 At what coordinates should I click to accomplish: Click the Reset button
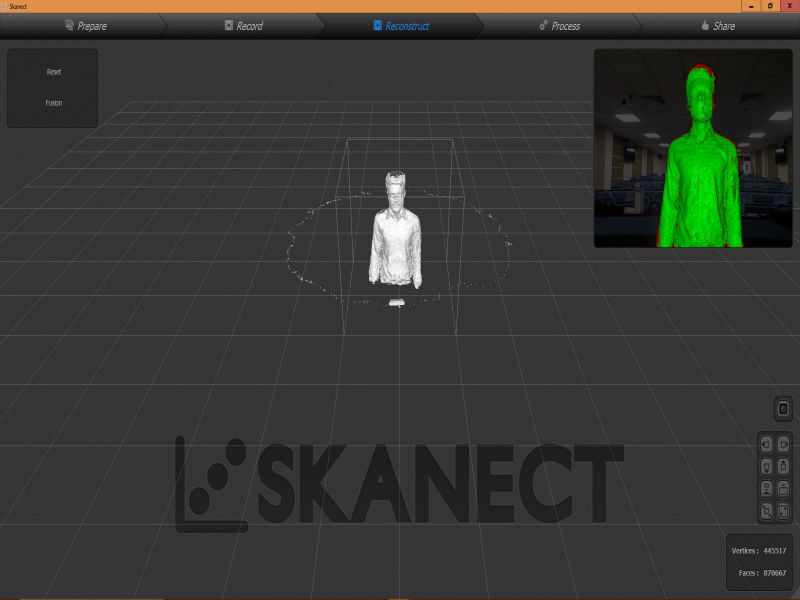coord(54,72)
